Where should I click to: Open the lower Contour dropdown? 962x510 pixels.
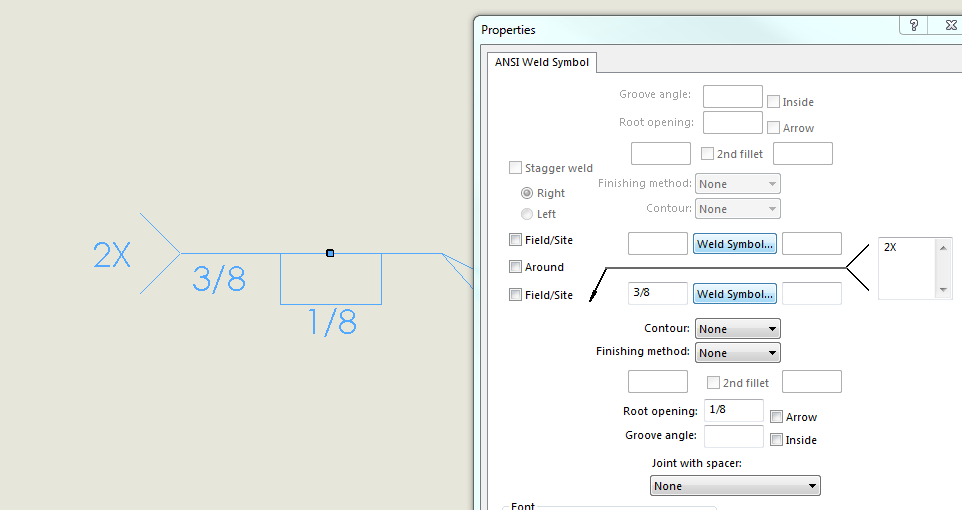tap(737, 329)
